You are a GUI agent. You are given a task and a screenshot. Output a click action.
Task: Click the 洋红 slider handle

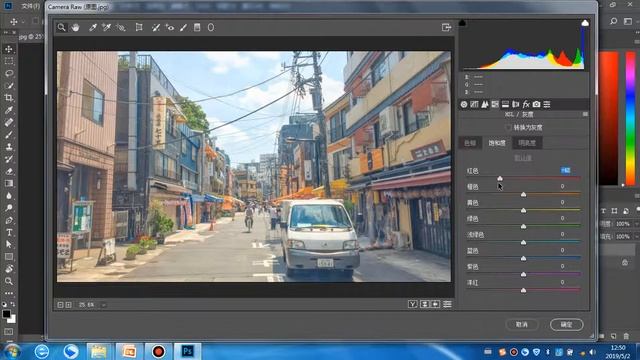(x=523, y=291)
